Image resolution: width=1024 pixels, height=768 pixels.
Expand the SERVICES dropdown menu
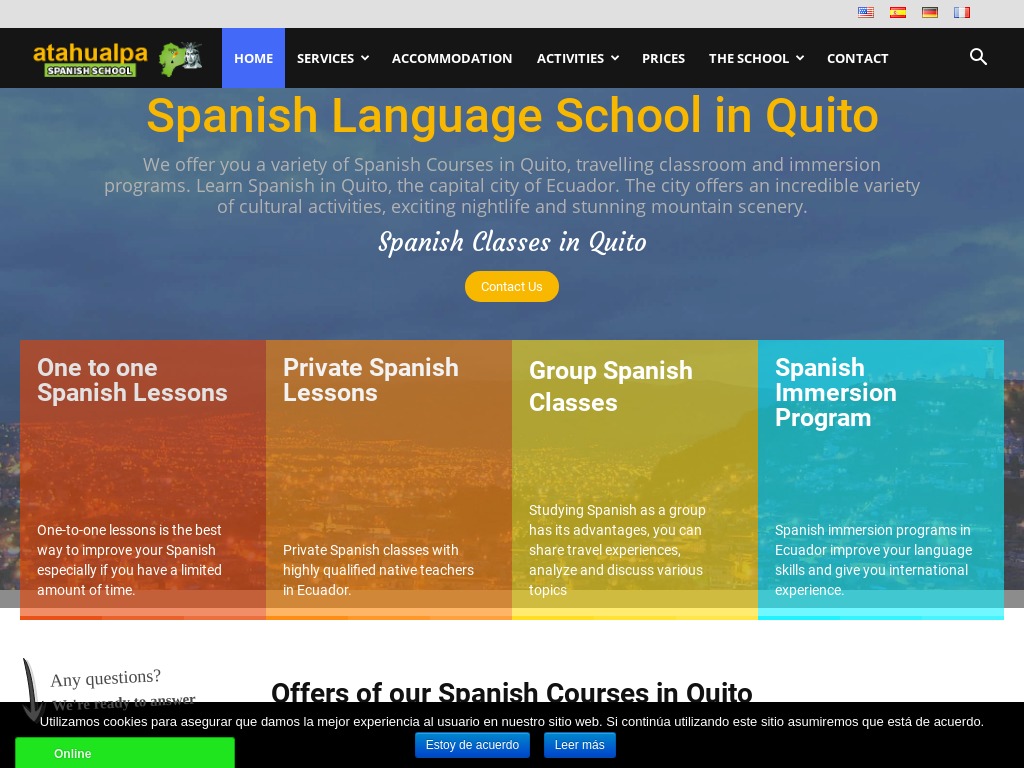(332, 58)
